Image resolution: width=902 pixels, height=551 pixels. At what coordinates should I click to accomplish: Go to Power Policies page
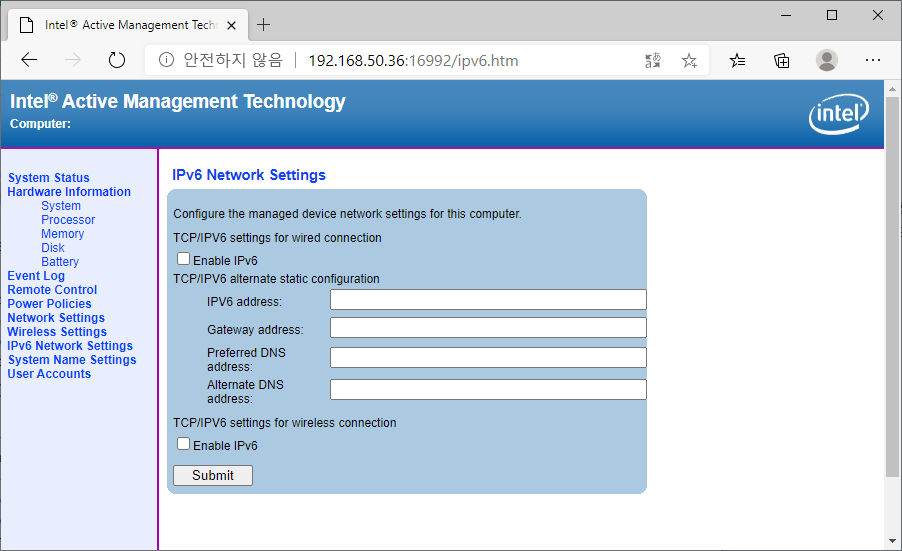49,304
